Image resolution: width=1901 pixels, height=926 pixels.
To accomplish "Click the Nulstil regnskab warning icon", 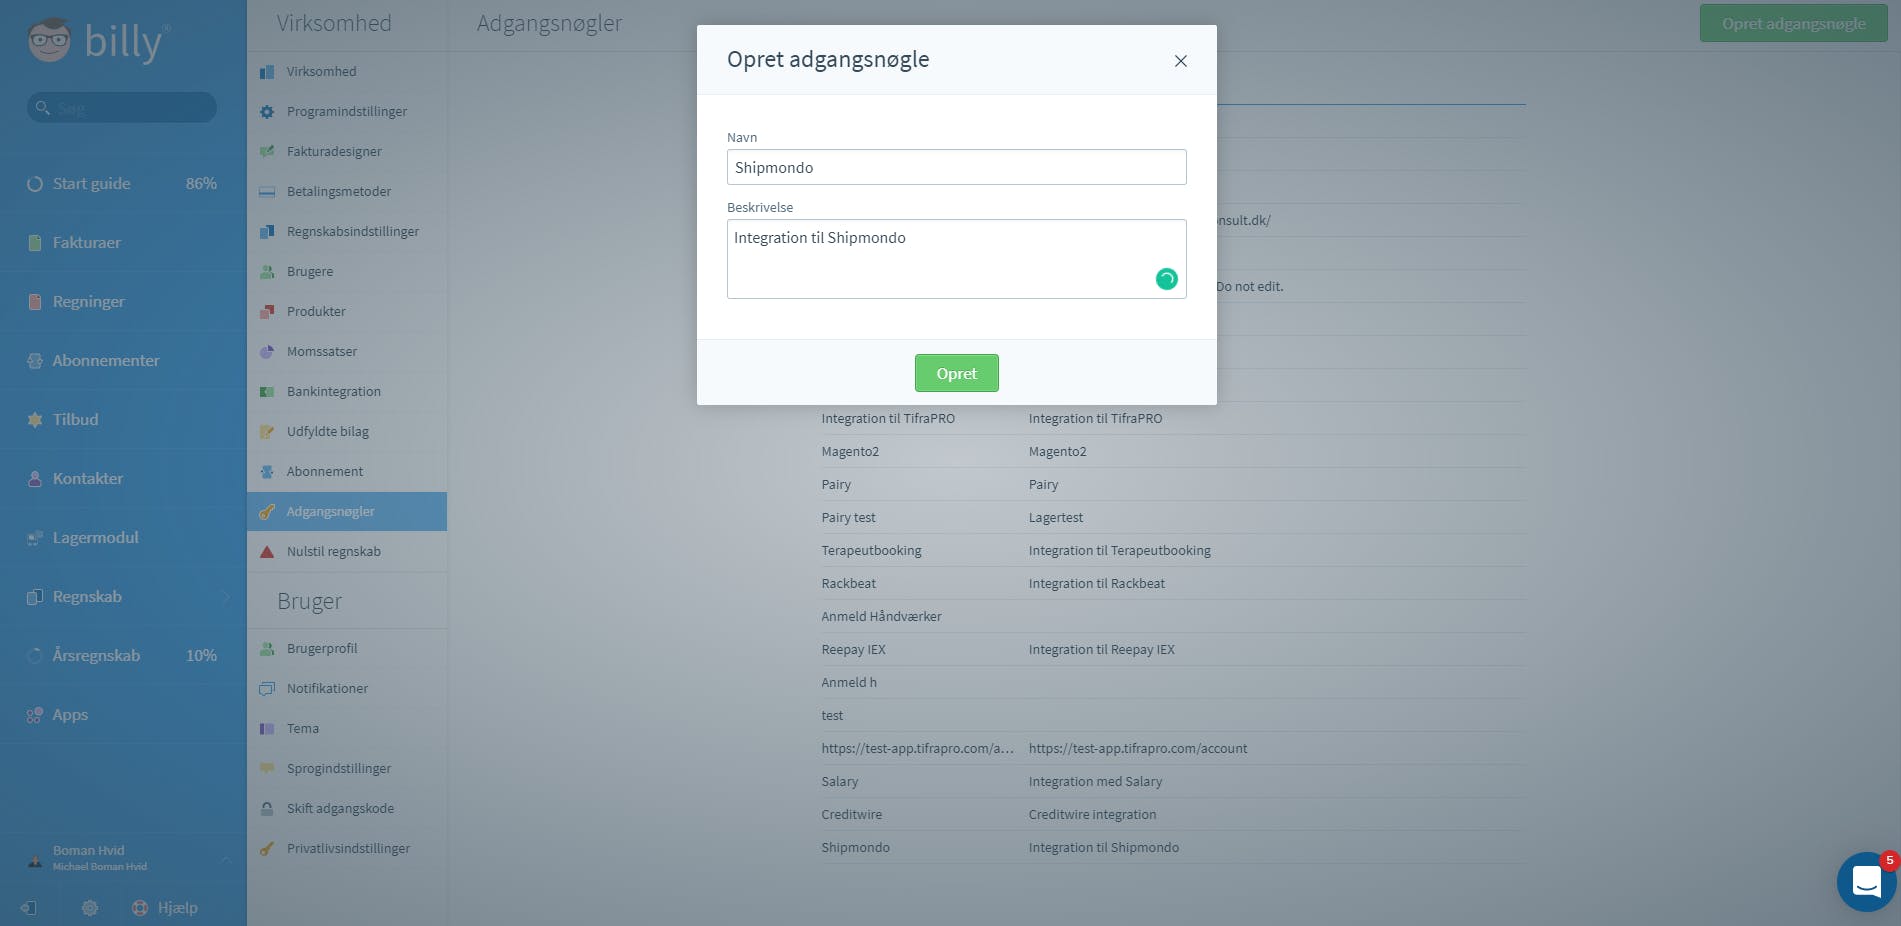I will (x=267, y=552).
